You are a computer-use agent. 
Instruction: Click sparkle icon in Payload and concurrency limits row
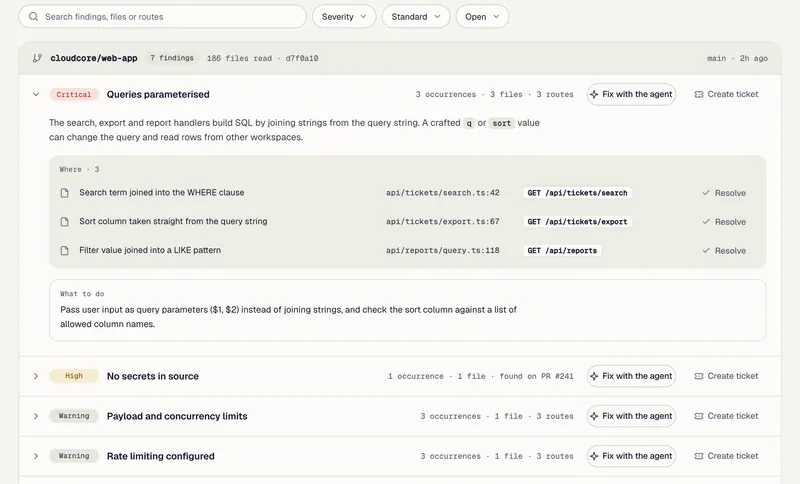coord(594,416)
